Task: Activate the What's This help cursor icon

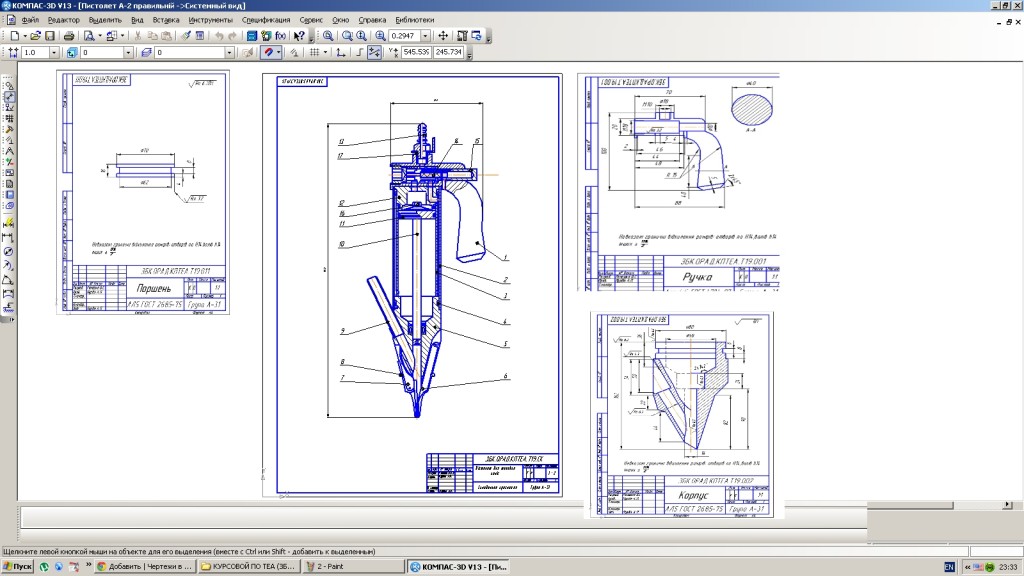Action: [x=298, y=36]
